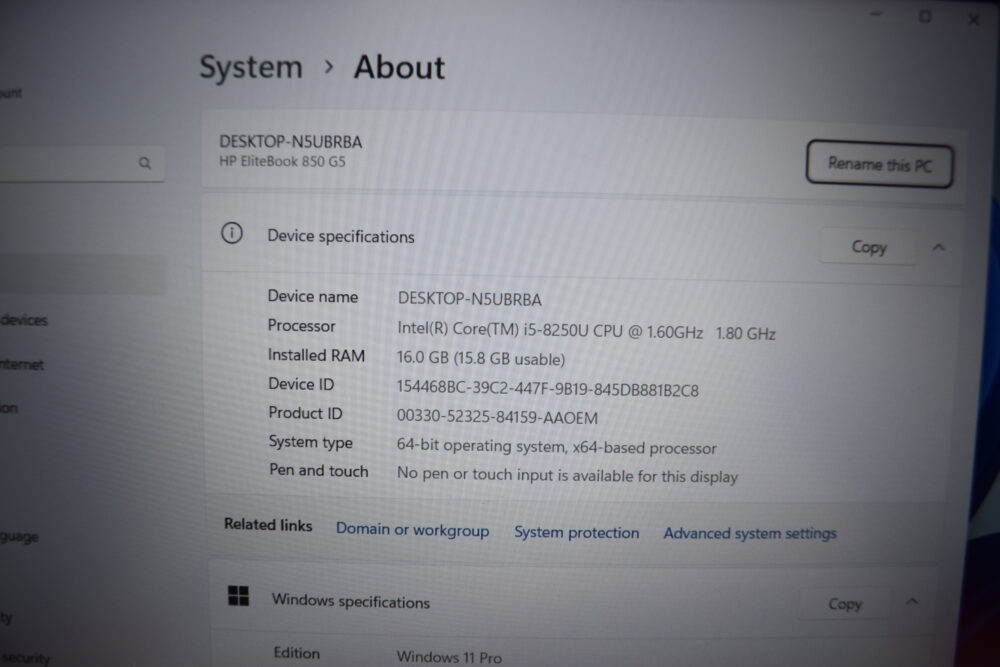This screenshot has width=1000, height=667.
Task: Select the Intel Core i5-8250U processor value
Action: 586,330
